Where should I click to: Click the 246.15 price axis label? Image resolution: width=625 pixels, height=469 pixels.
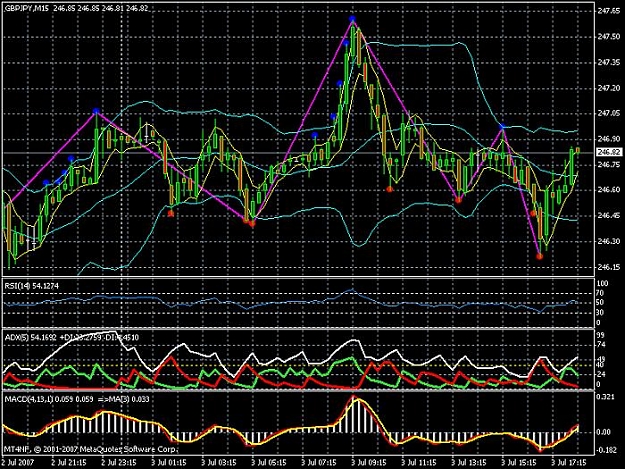pyautogui.click(x=609, y=267)
